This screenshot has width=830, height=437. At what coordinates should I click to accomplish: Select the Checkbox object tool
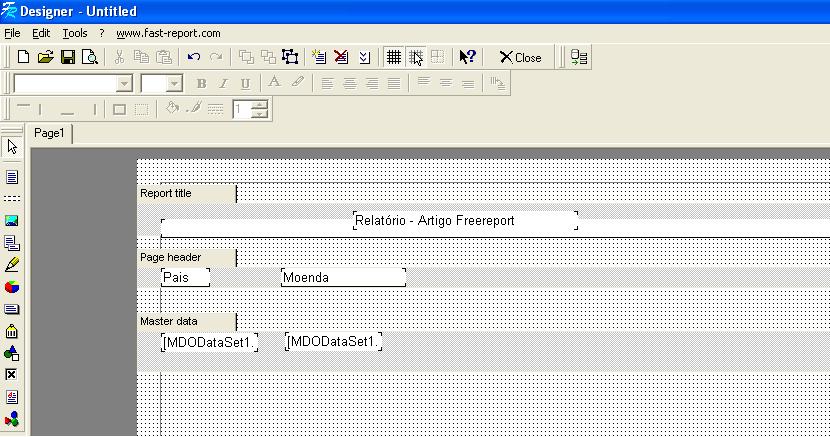pyautogui.click(x=12, y=374)
